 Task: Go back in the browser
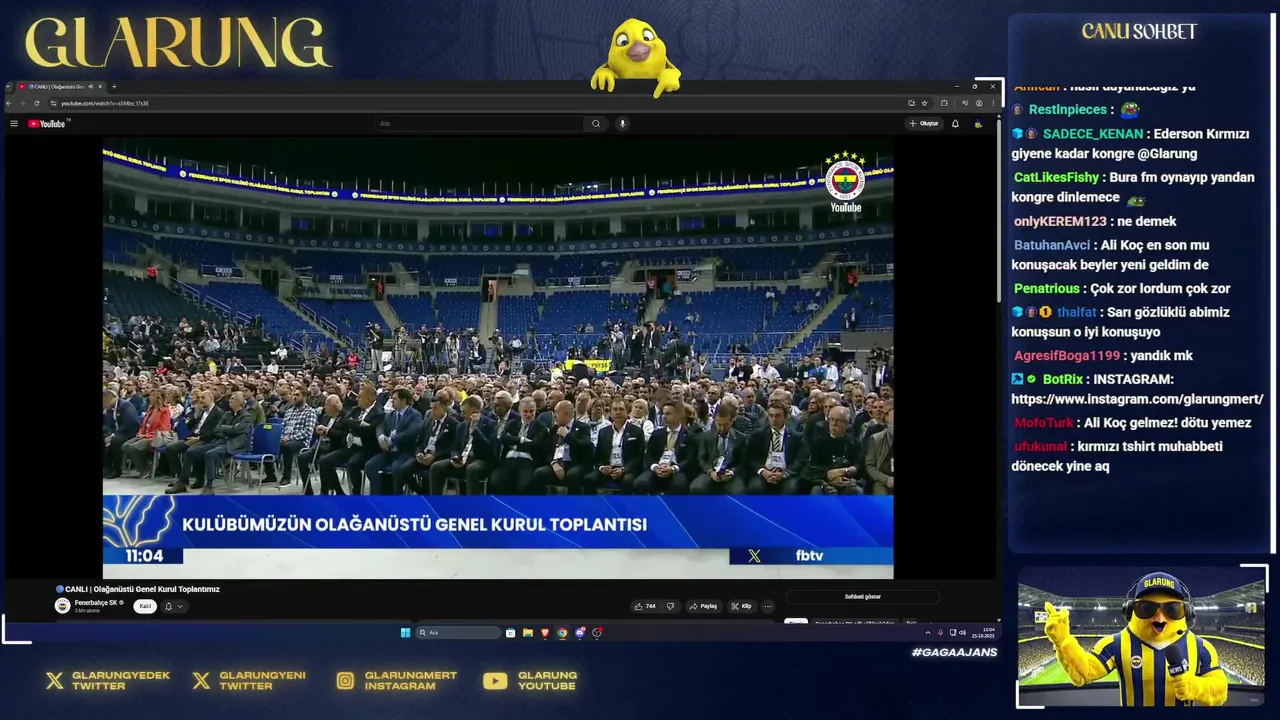click(x=10, y=103)
